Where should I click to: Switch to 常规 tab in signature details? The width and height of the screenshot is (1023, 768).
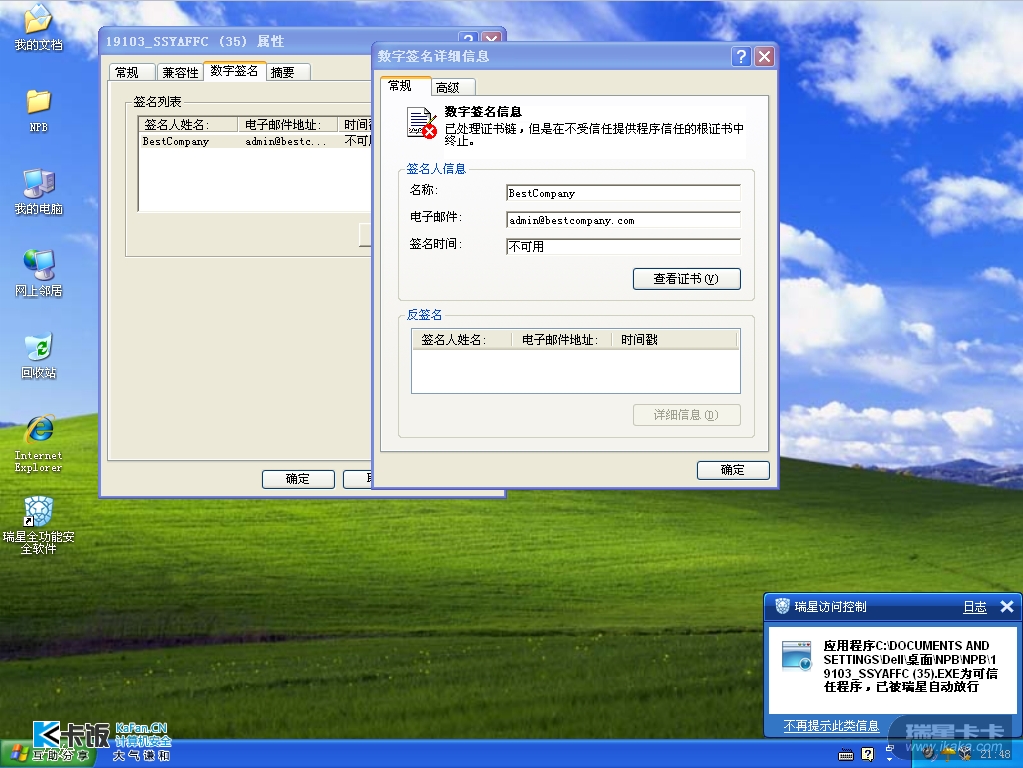(405, 85)
